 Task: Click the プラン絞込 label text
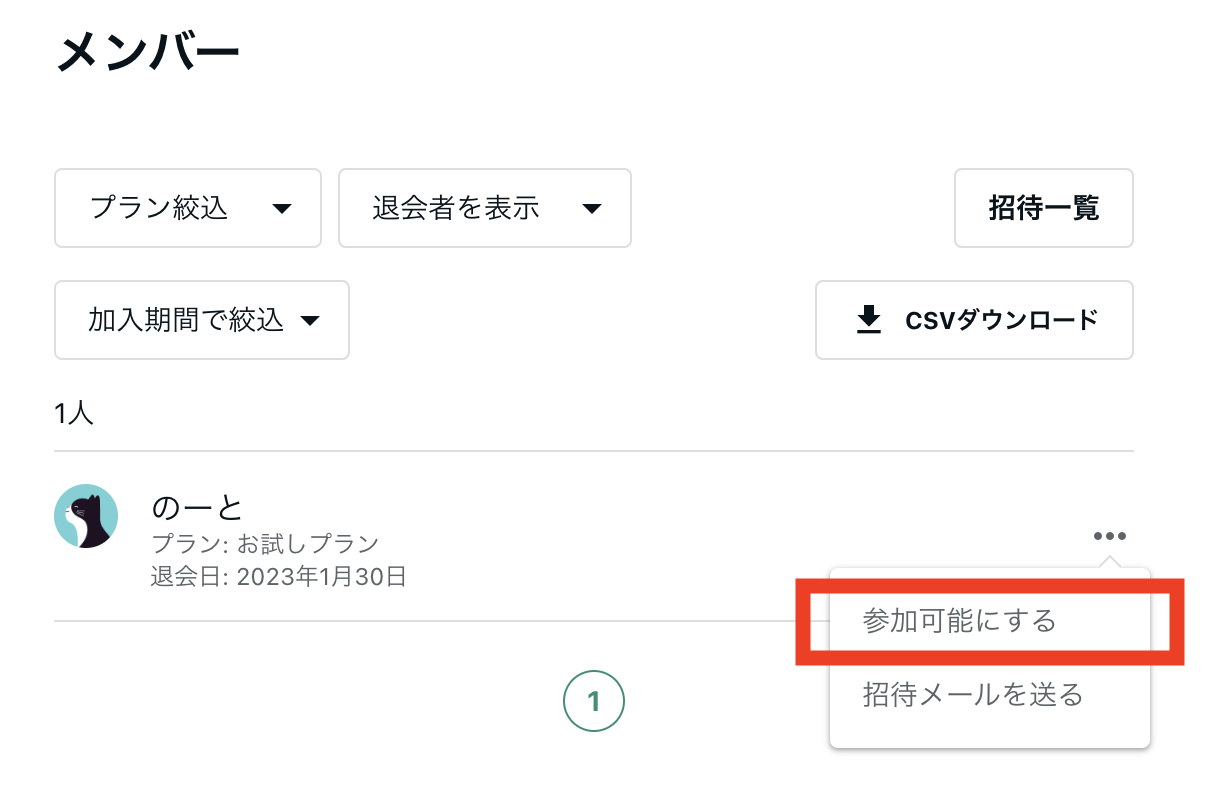(x=159, y=208)
